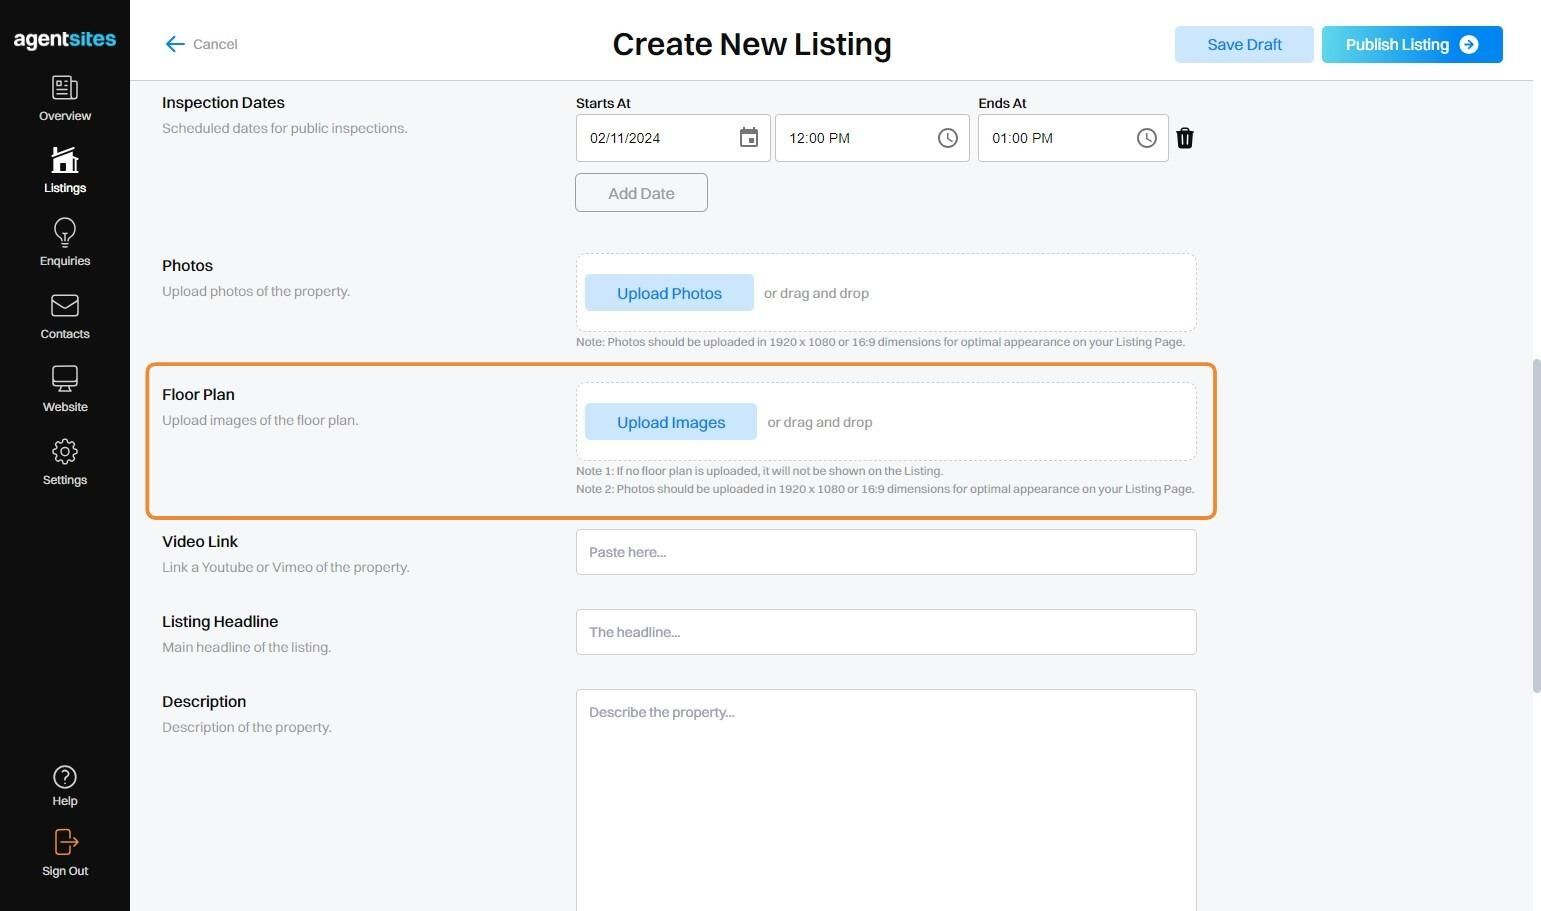Open Starts At time clock picker
Viewport: 1541px width, 911px height.
tap(948, 138)
